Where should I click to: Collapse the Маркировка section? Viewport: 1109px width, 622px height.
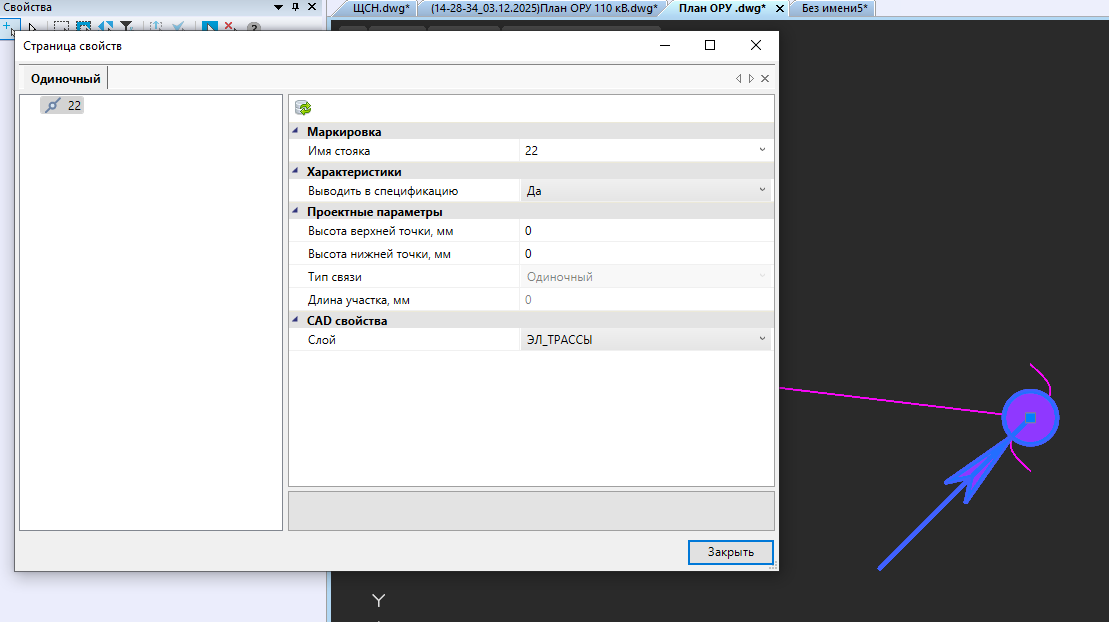[295, 131]
